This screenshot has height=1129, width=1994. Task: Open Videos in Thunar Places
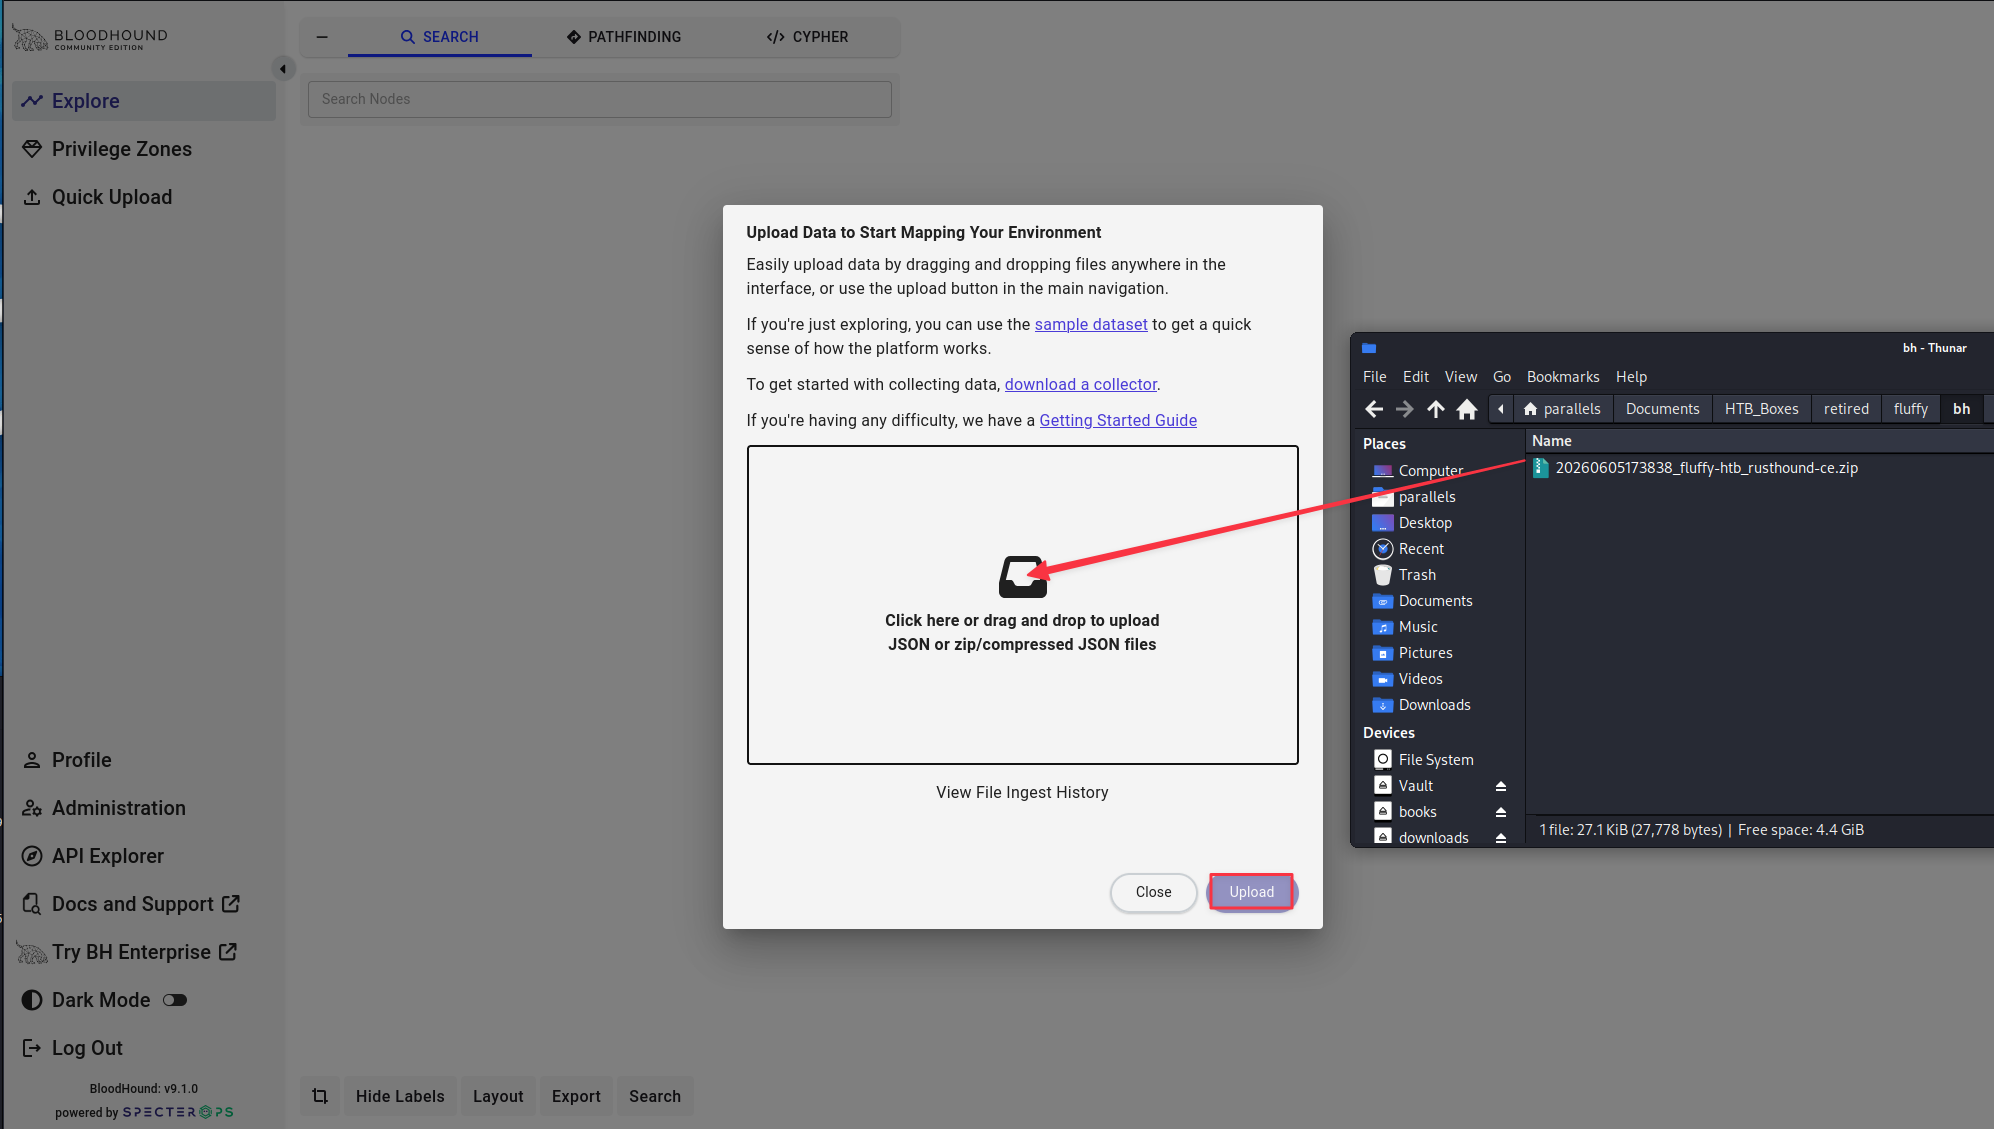pos(1420,679)
